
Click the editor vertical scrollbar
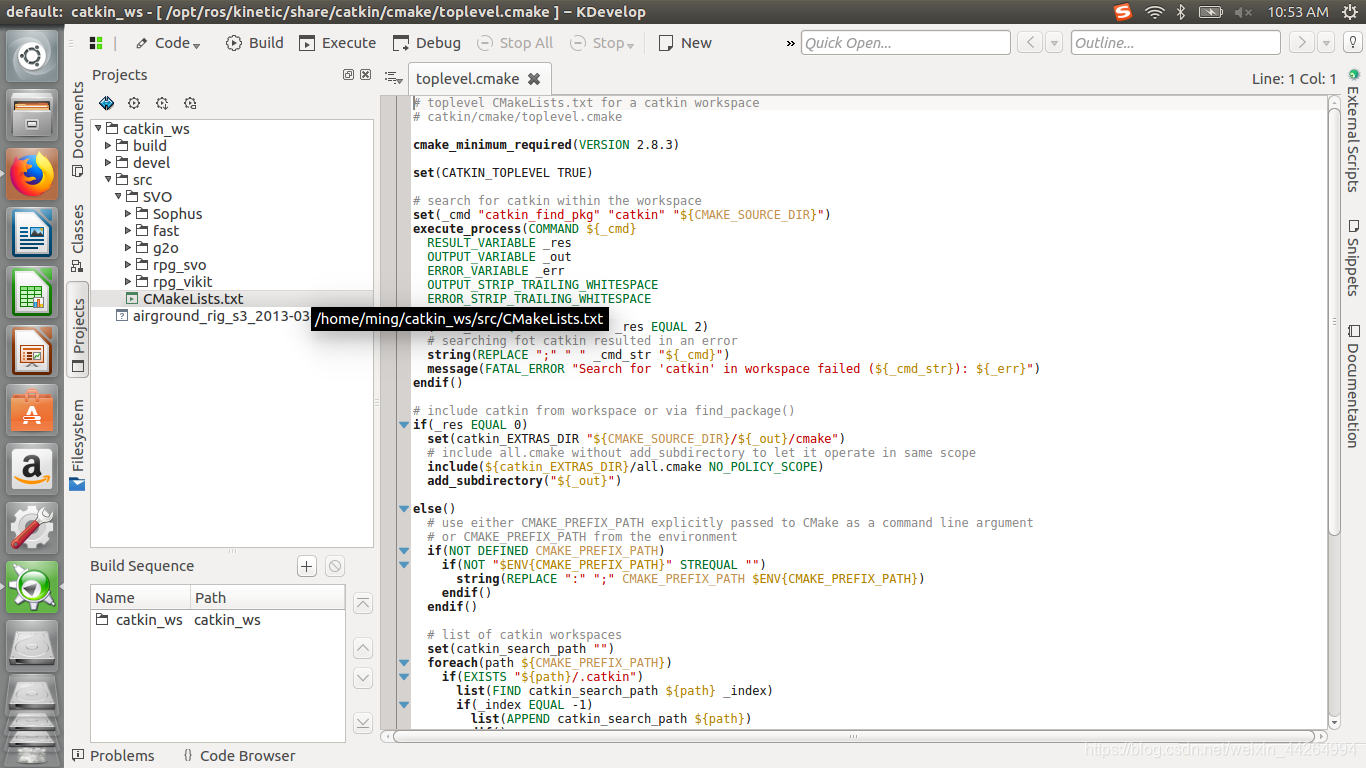point(1333,320)
